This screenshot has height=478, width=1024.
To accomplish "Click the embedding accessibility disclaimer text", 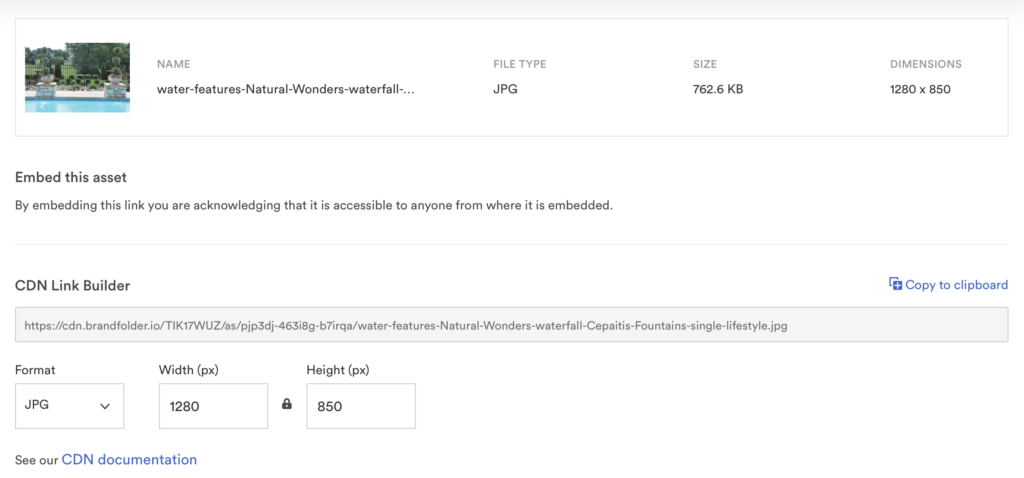I will (313, 206).
